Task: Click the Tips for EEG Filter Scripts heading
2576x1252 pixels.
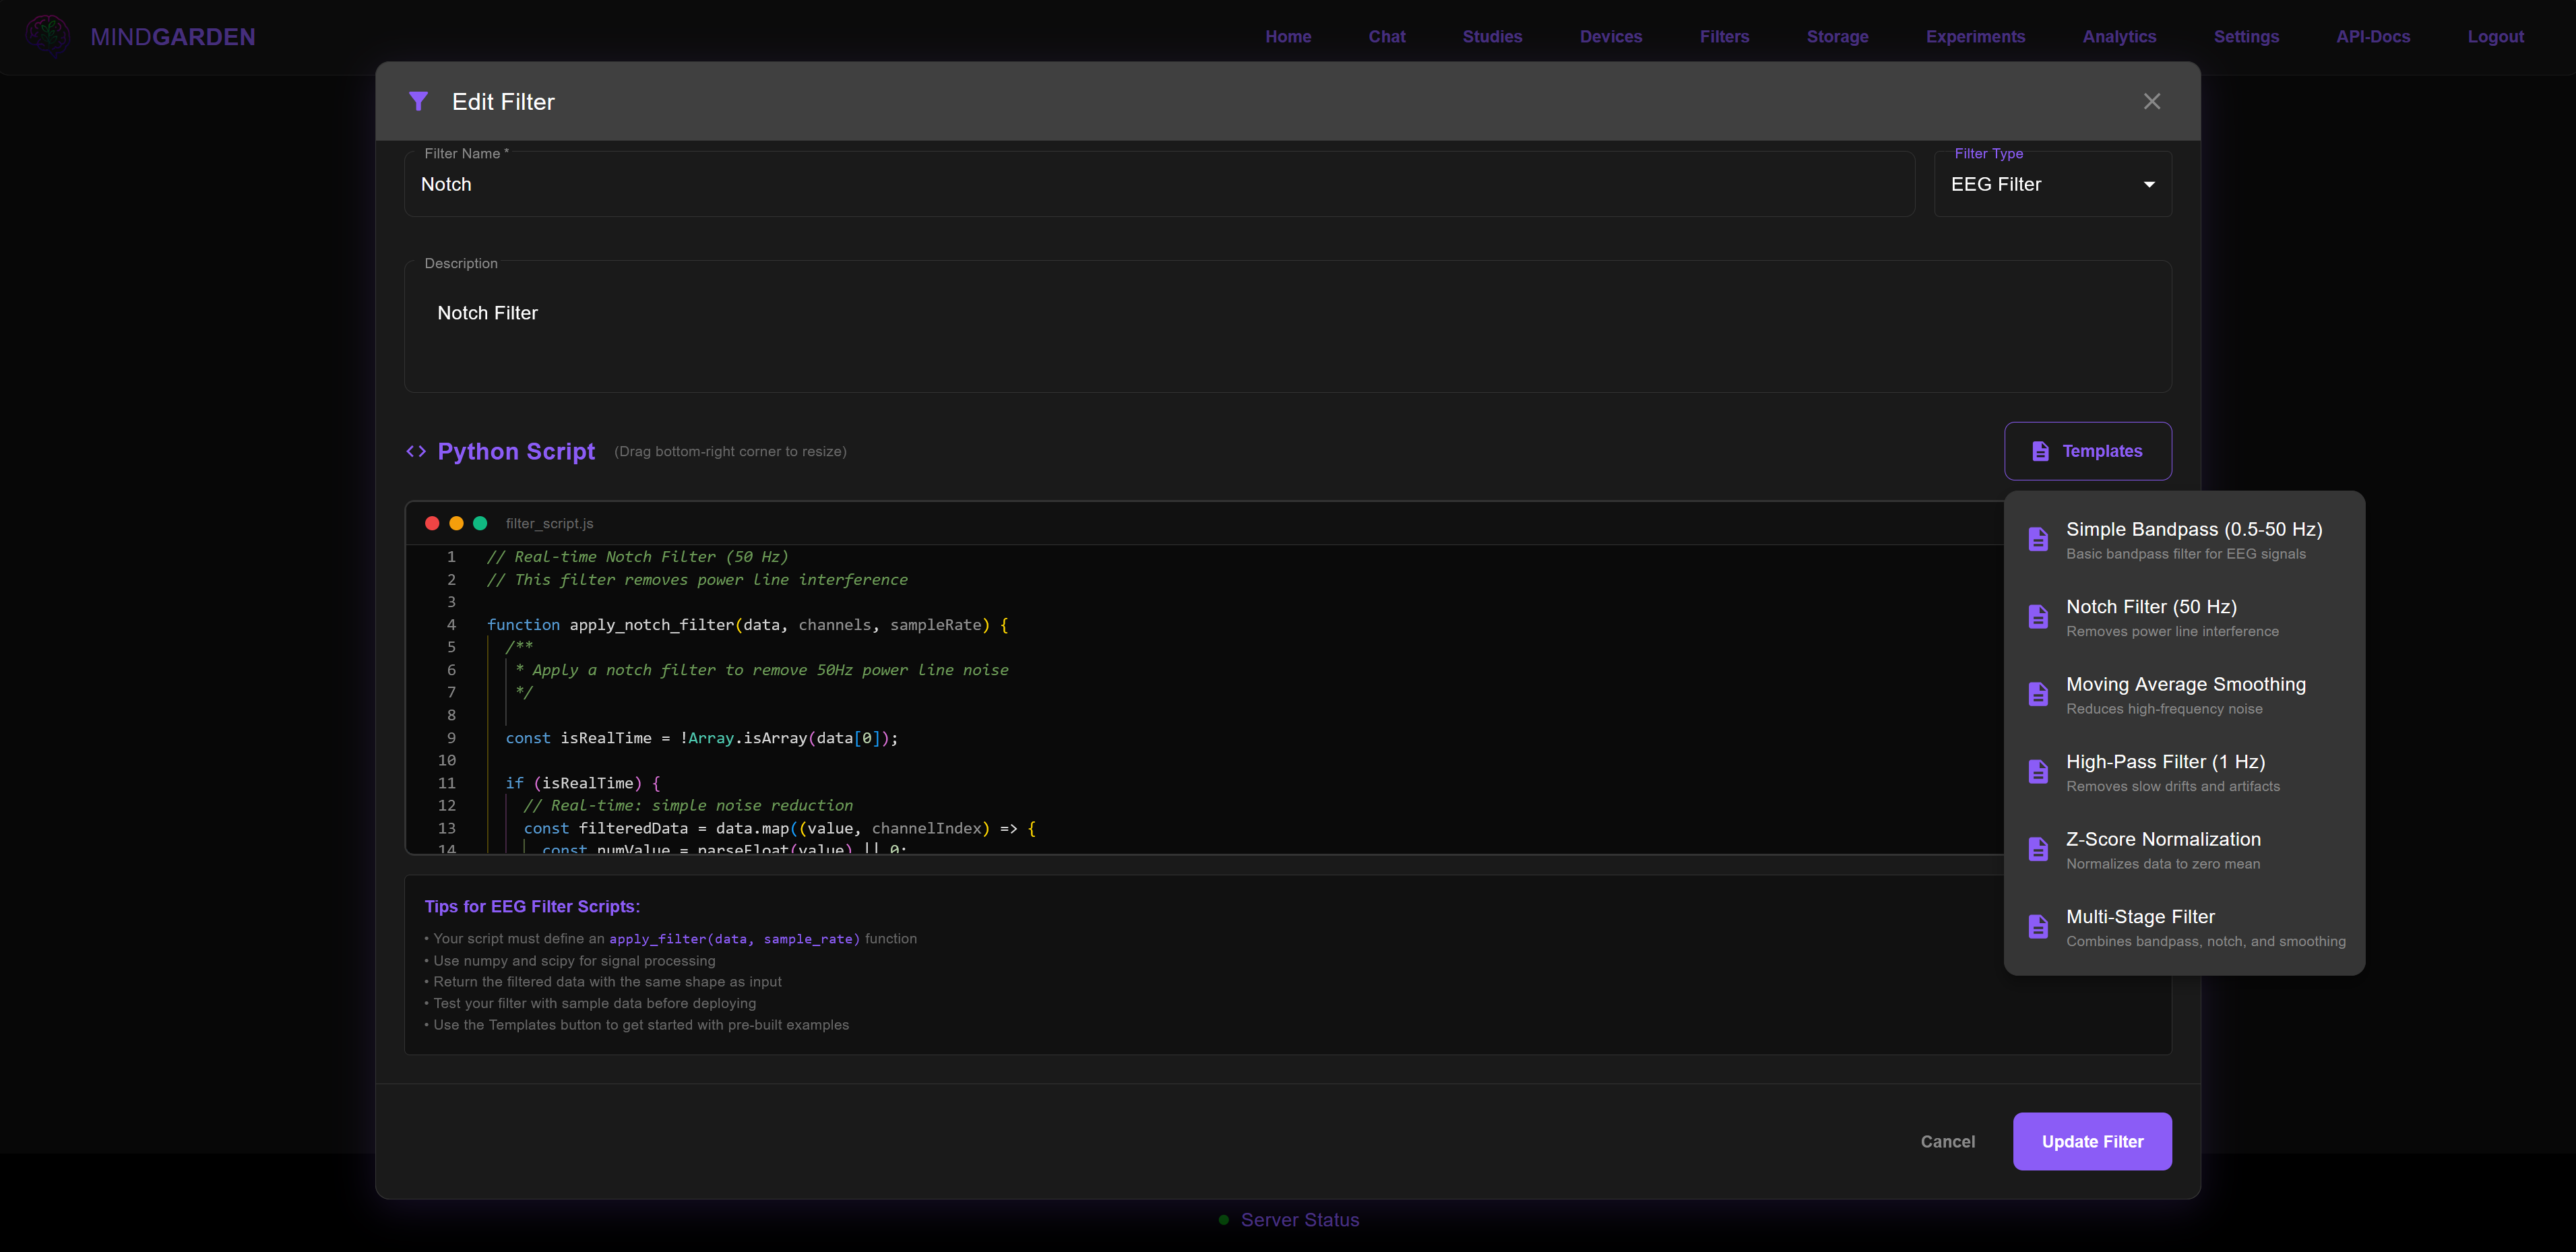Action: [532, 906]
